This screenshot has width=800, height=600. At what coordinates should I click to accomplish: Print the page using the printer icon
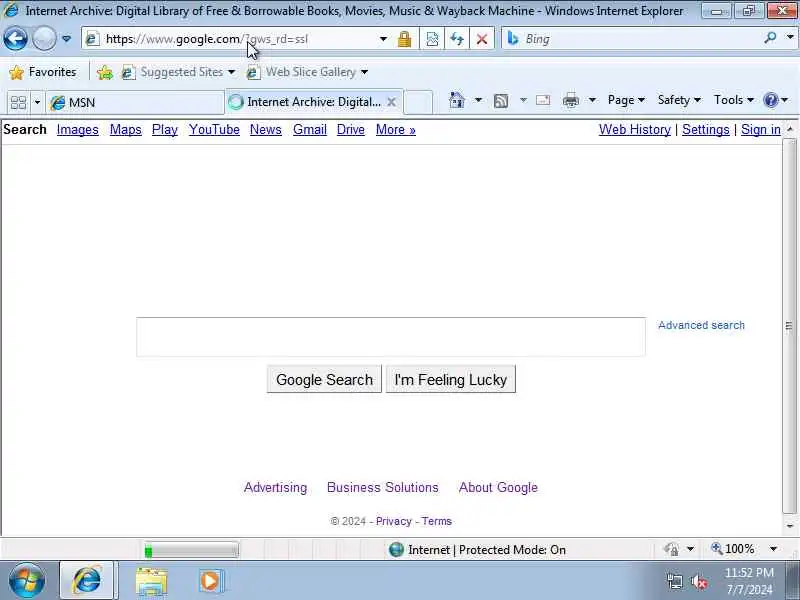[x=570, y=100]
